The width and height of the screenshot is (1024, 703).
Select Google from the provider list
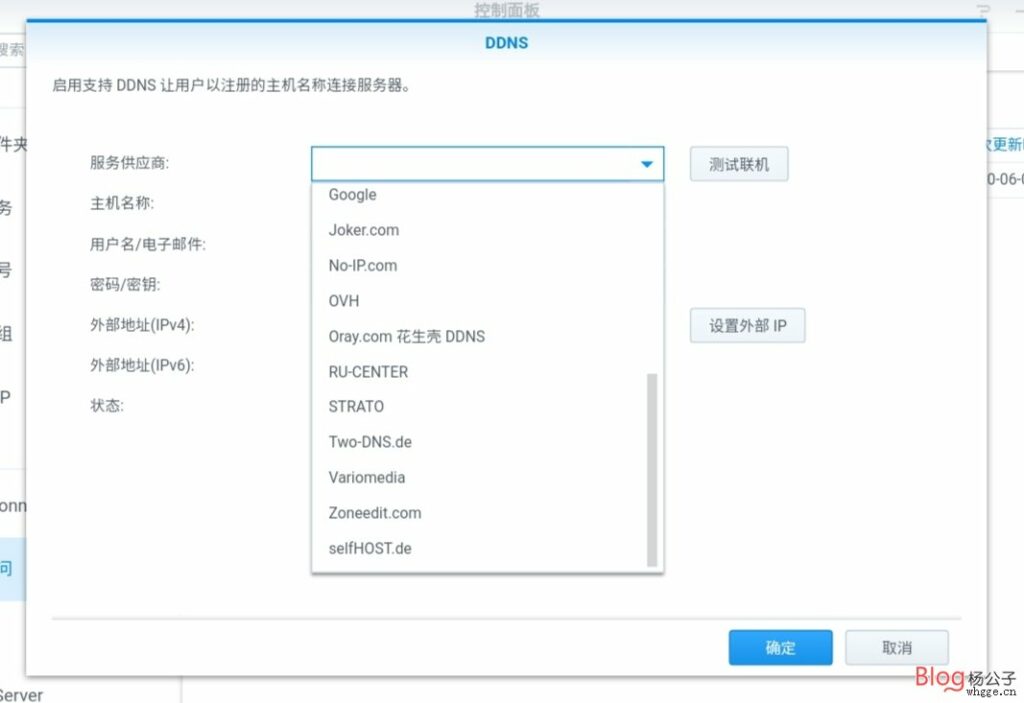click(487, 195)
